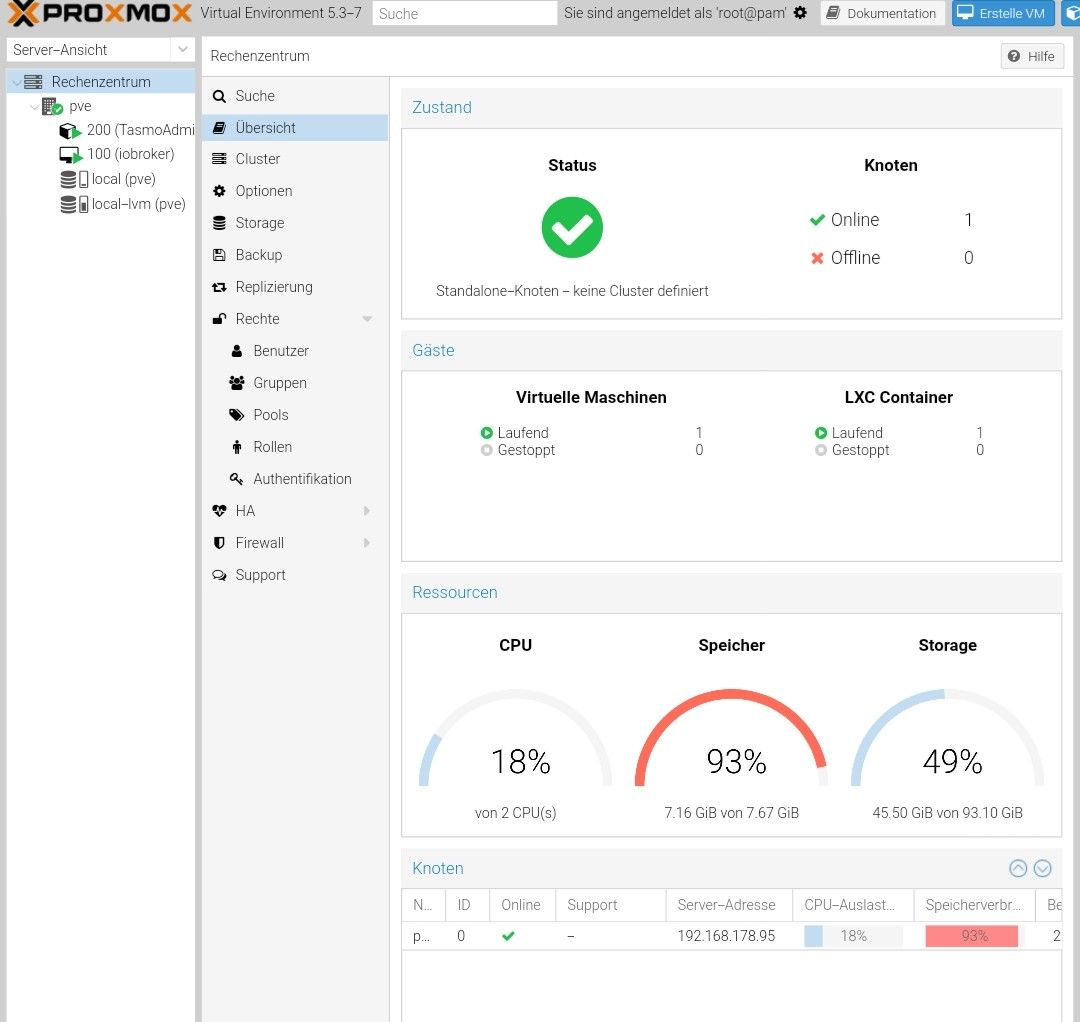Click the Storage database icon in menu

(219, 222)
